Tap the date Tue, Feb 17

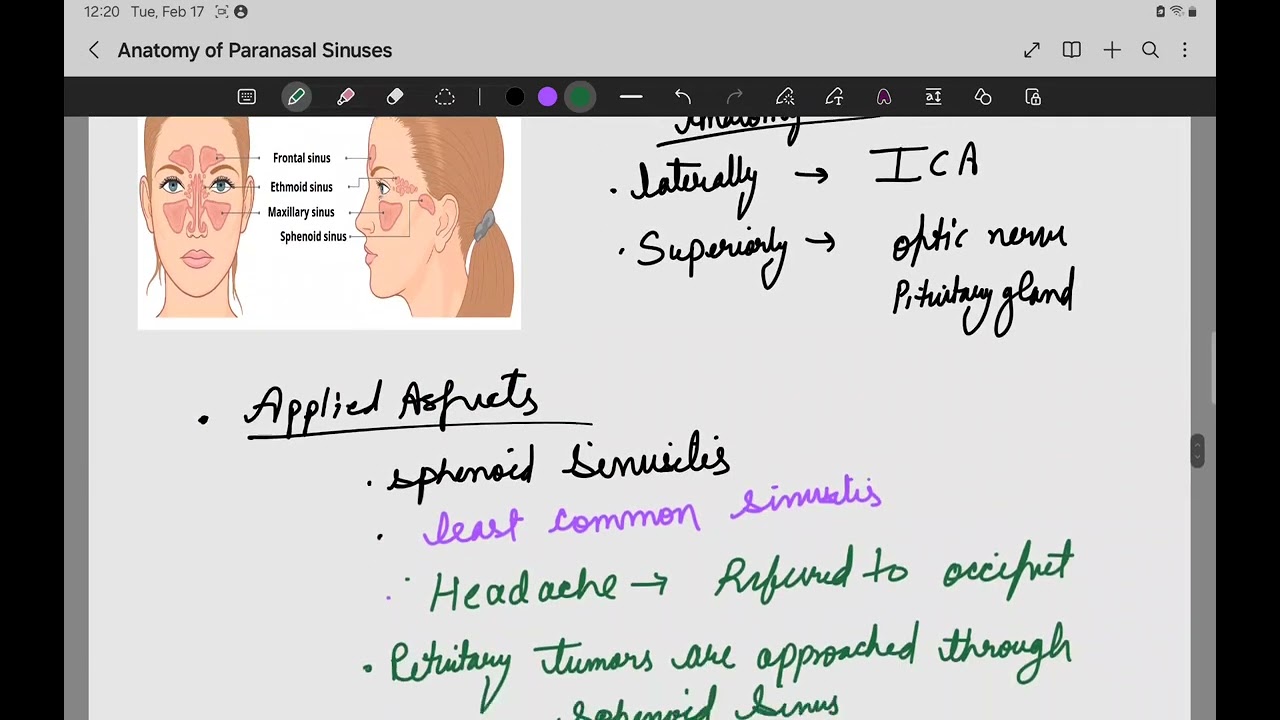[167, 12]
